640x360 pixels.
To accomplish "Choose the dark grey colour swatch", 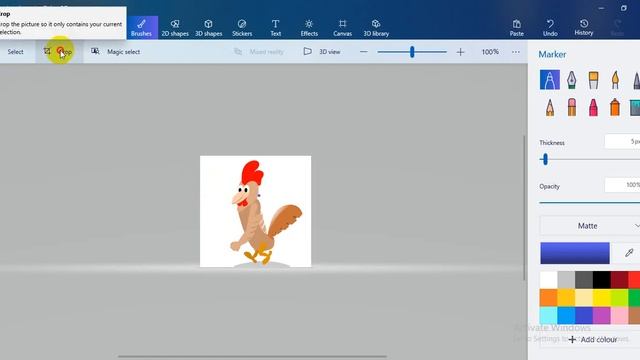I will (x=584, y=280).
